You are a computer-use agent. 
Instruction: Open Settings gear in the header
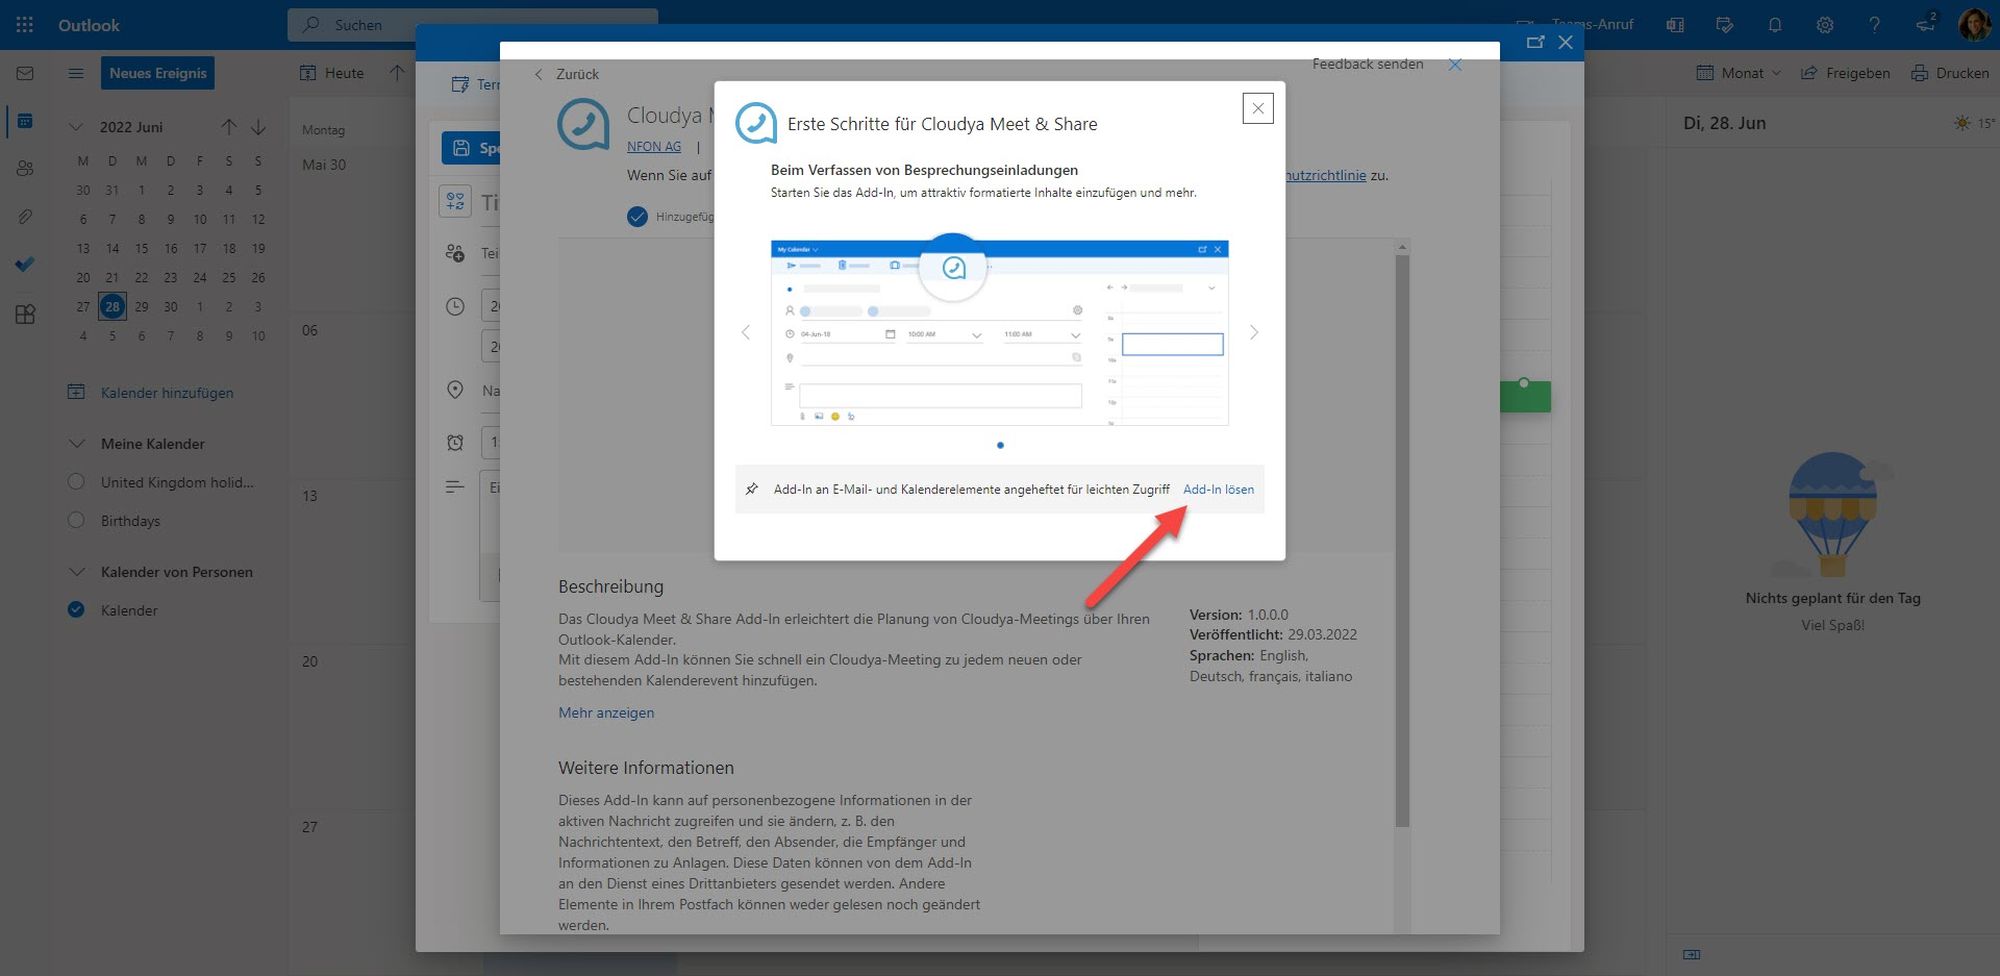[1825, 25]
